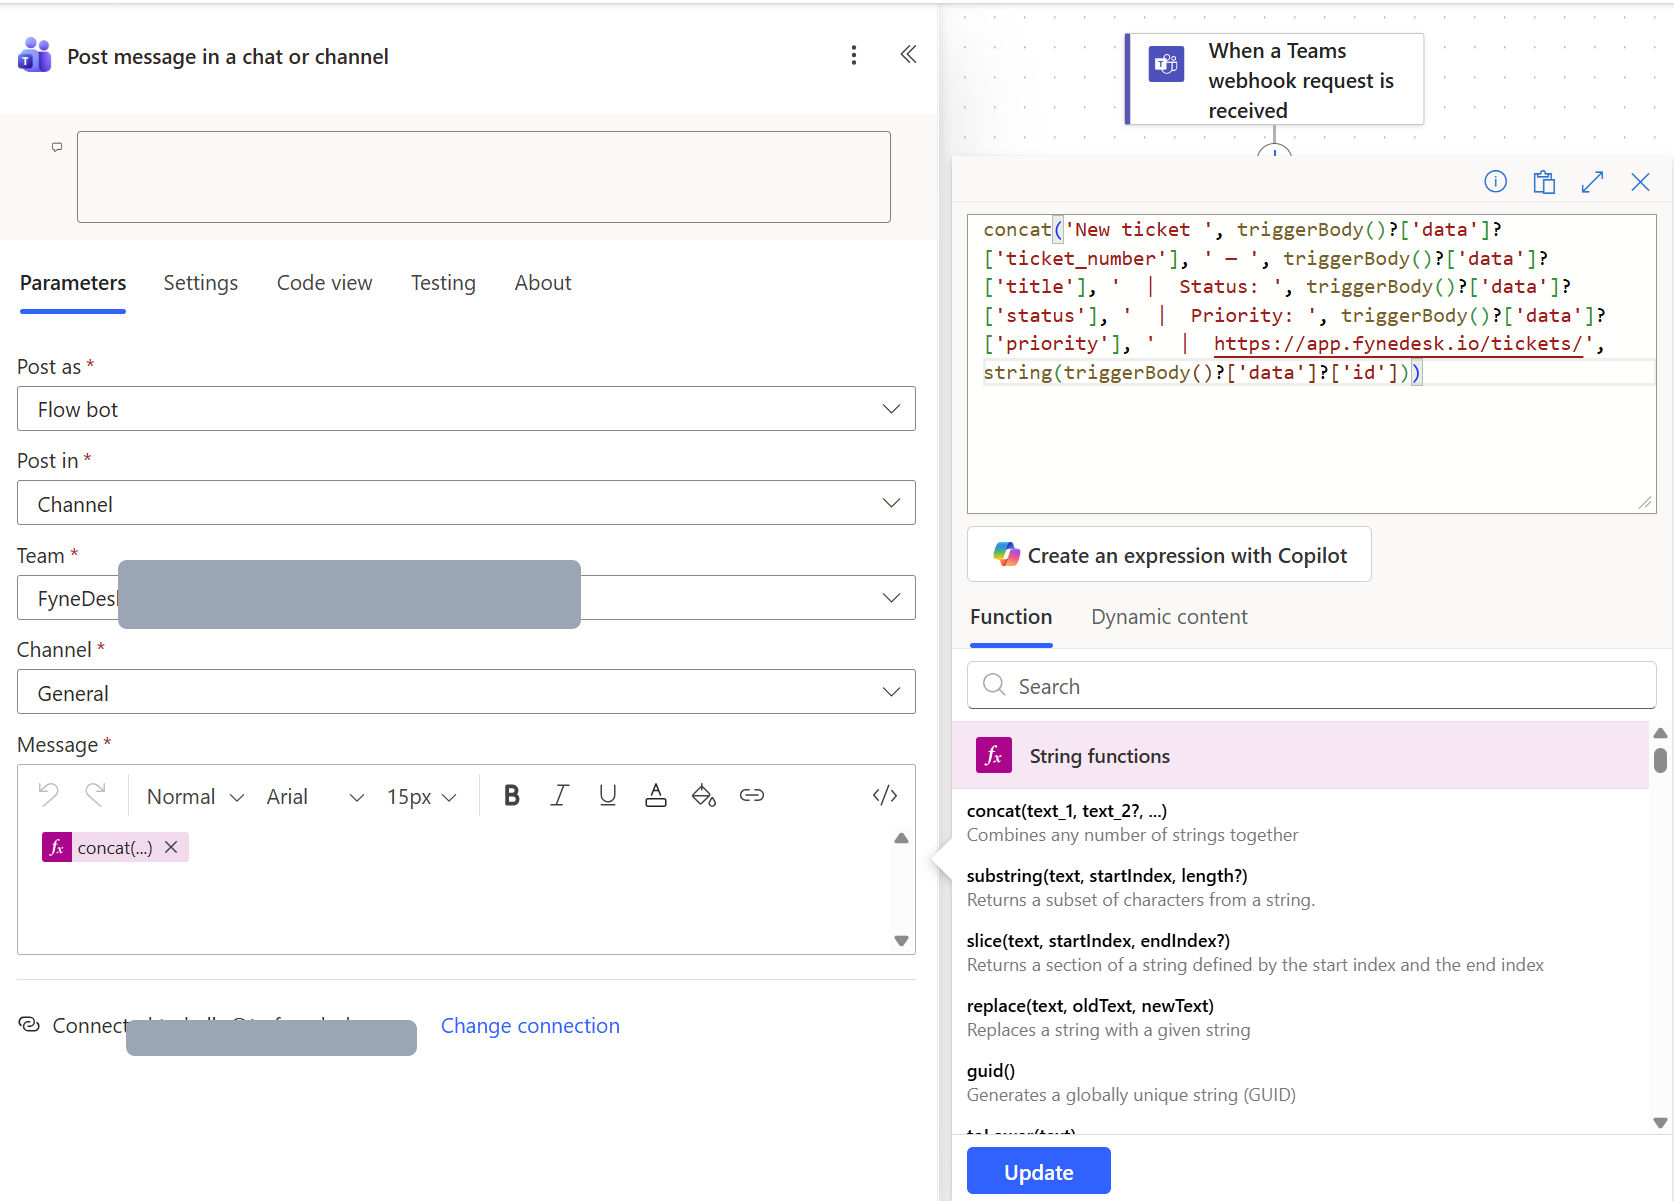
Task: Open the Normal paragraph style dropdown
Action: [x=194, y=796]
